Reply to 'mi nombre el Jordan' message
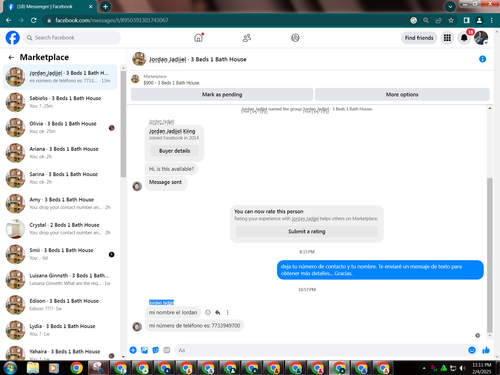The image size is (500, 375). (x=218, y=312)
